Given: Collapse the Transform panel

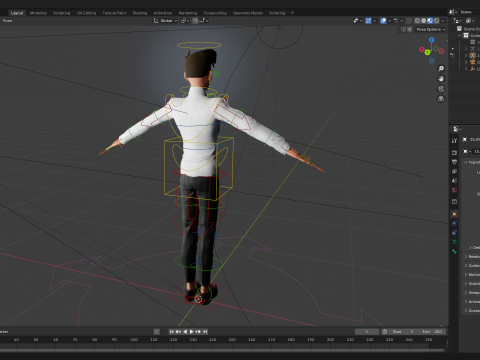Looking at the screenshot, I should (x=466, y=162).
